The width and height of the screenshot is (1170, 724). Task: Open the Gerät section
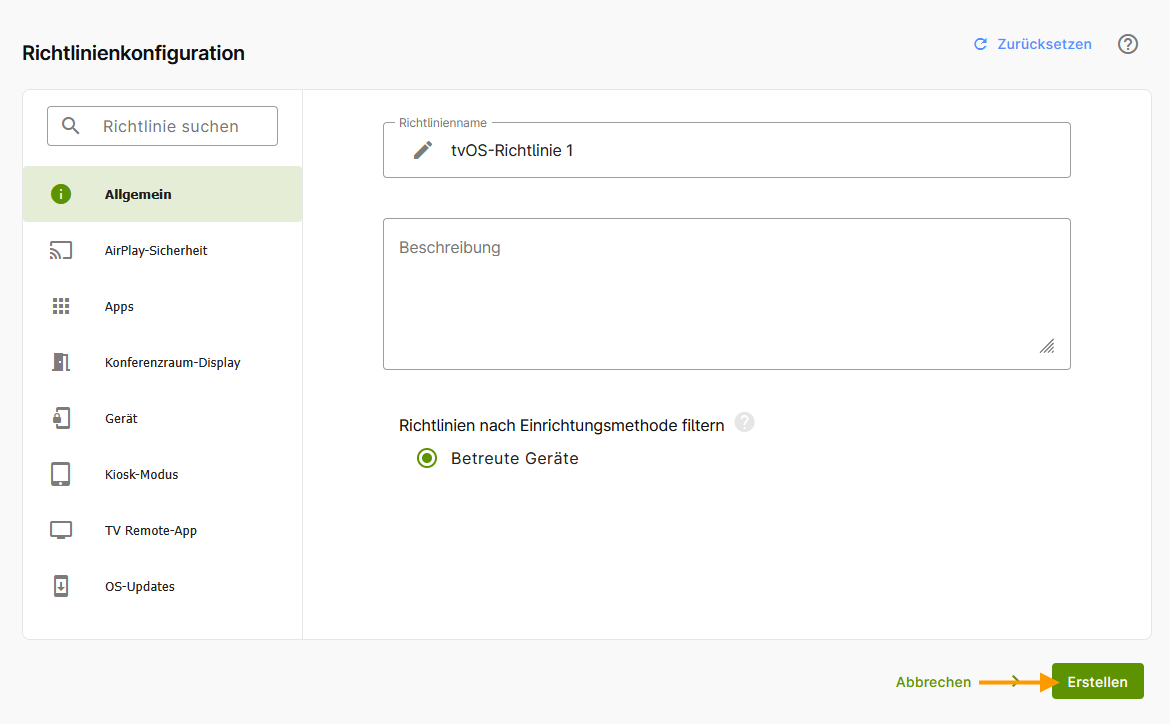(163, 418)
